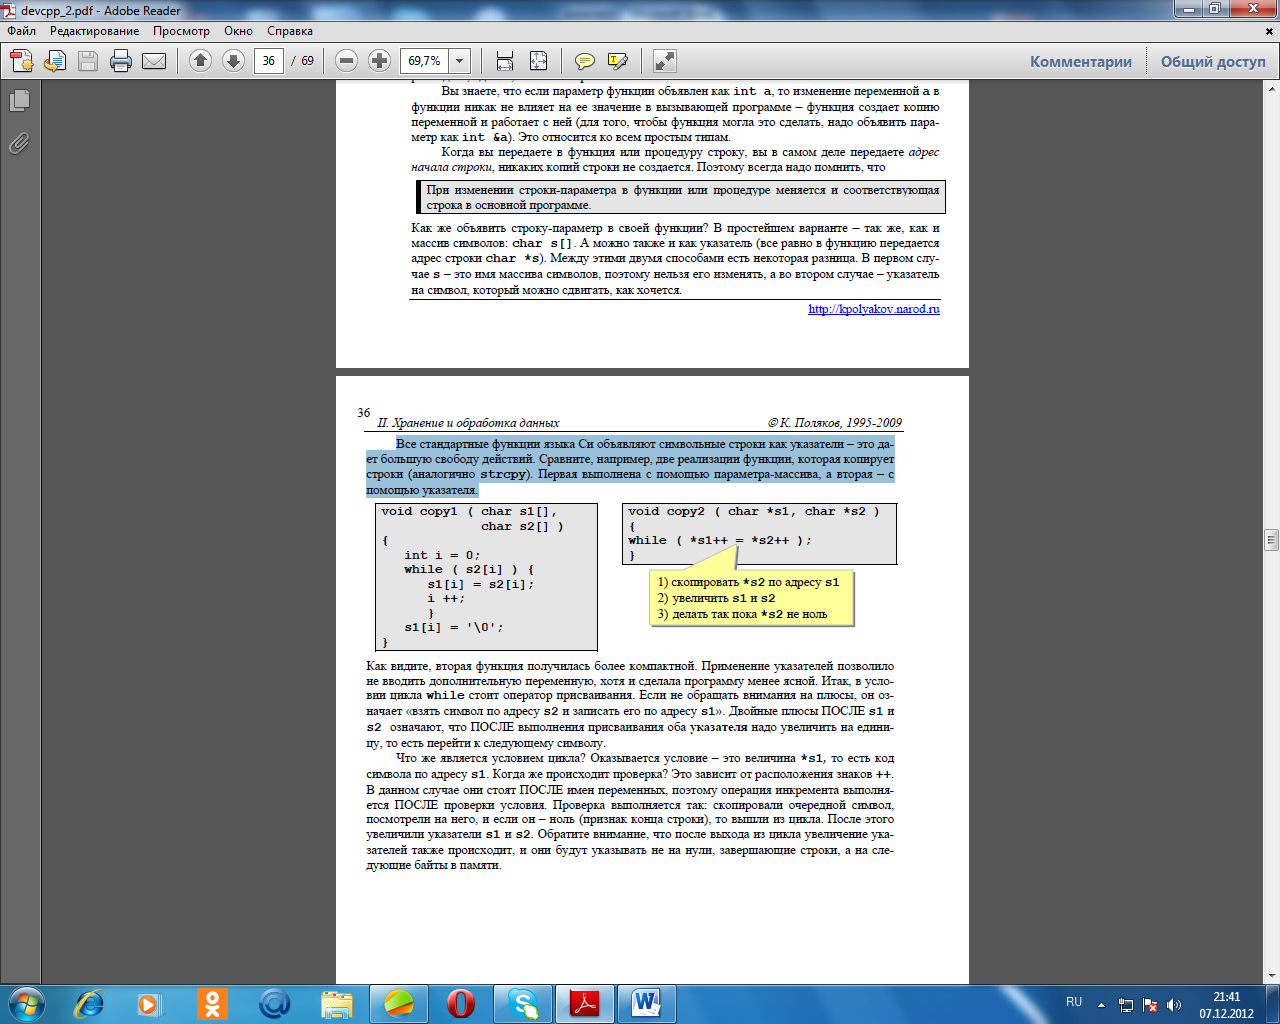The width and height of the screenshot is (1280, 1024).
Task: Open the media player taskbar icon
Action: [148, 1003]
